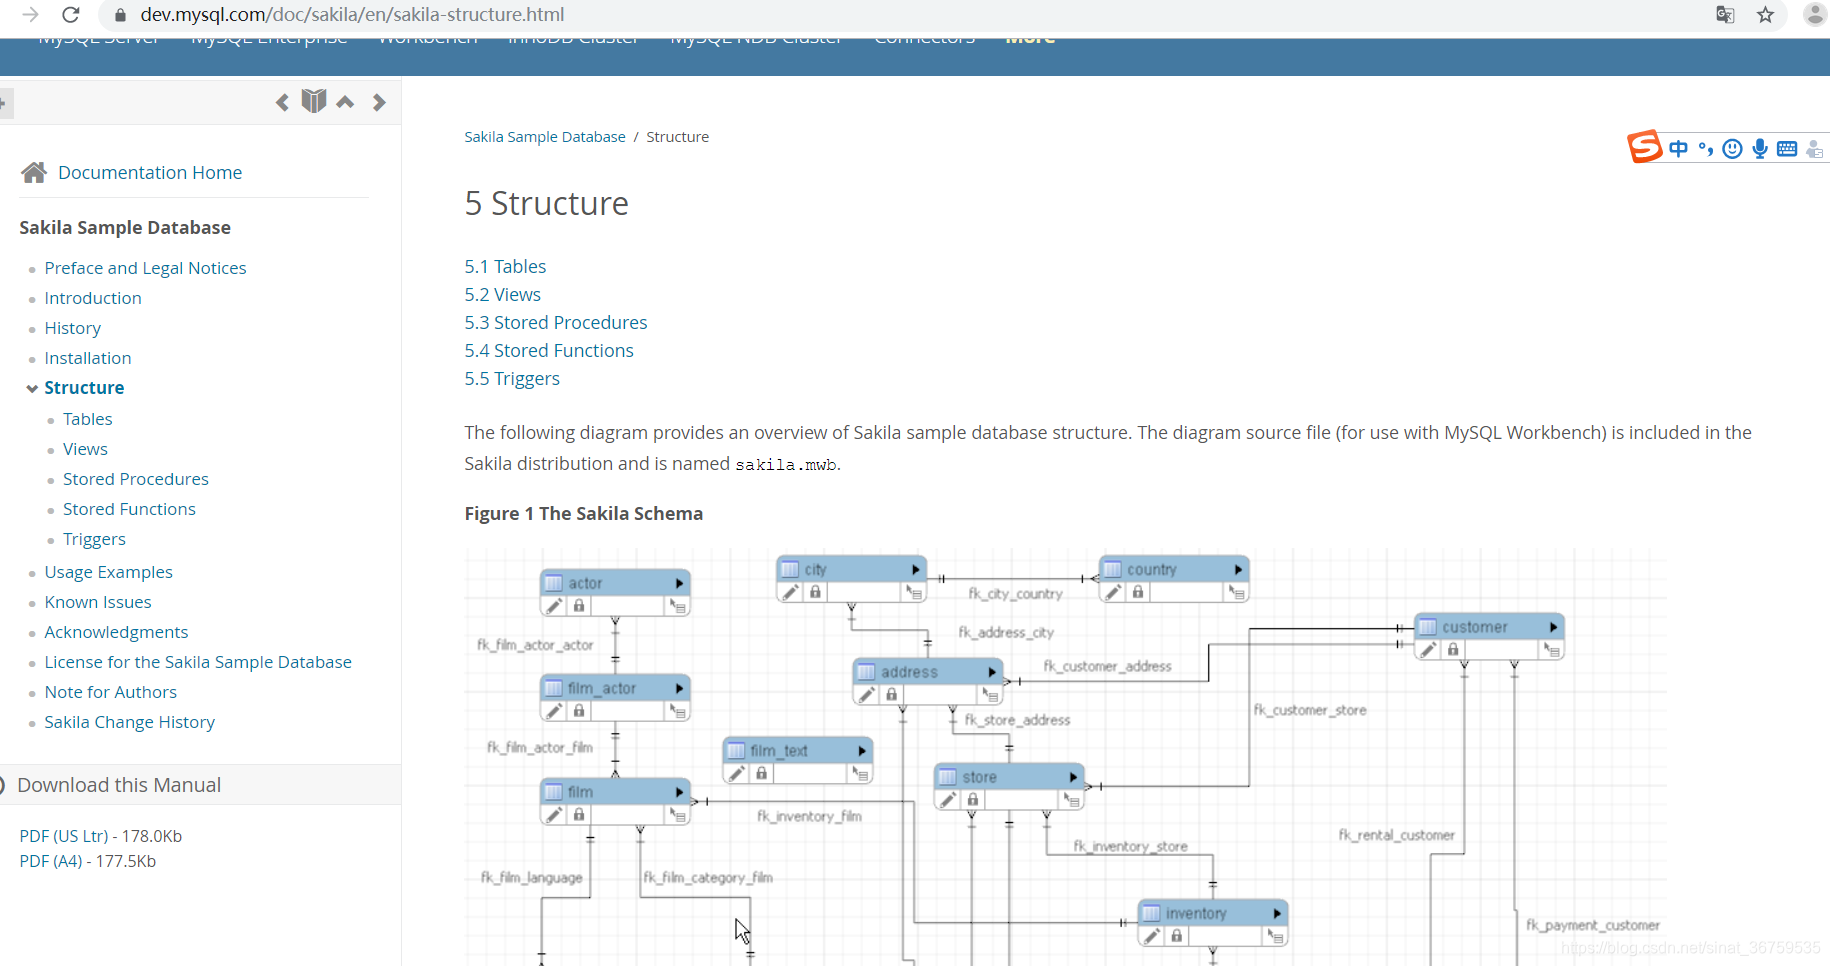This screenshot has width=1830, height=966.
Task: Click the browser forward arrow
Action: (30, 15)
